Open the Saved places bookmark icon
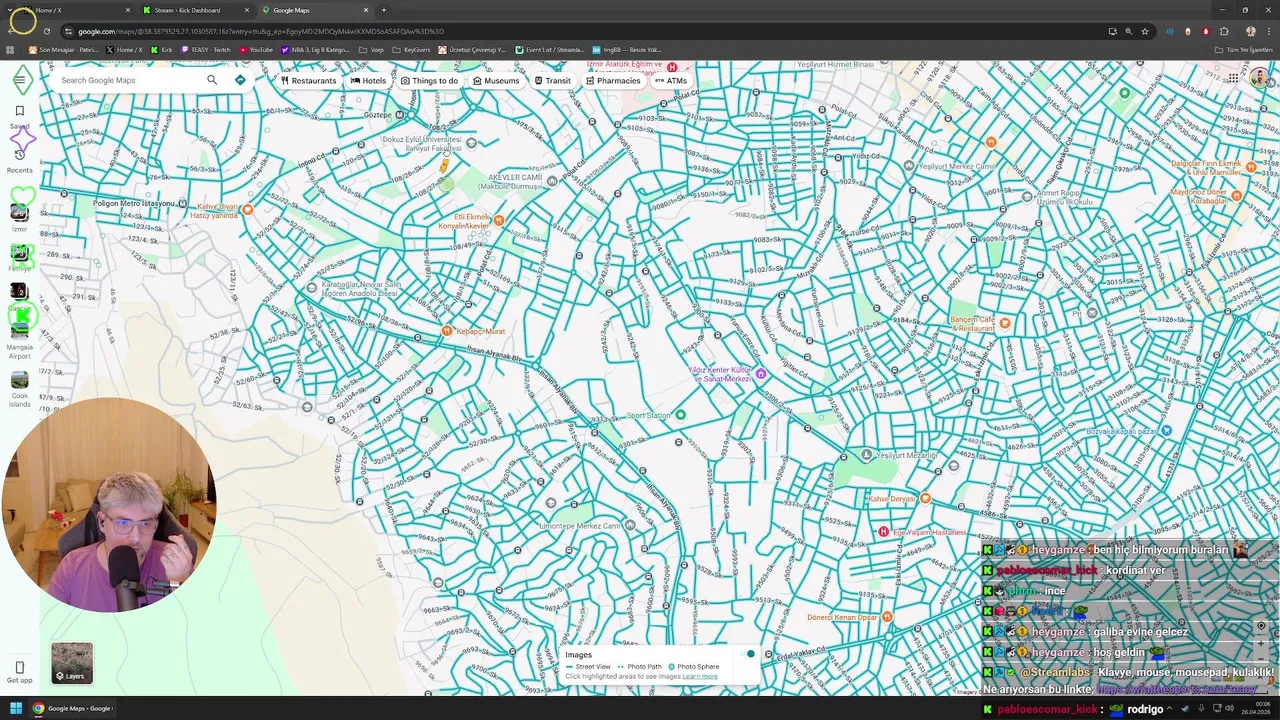 [19, 111]
